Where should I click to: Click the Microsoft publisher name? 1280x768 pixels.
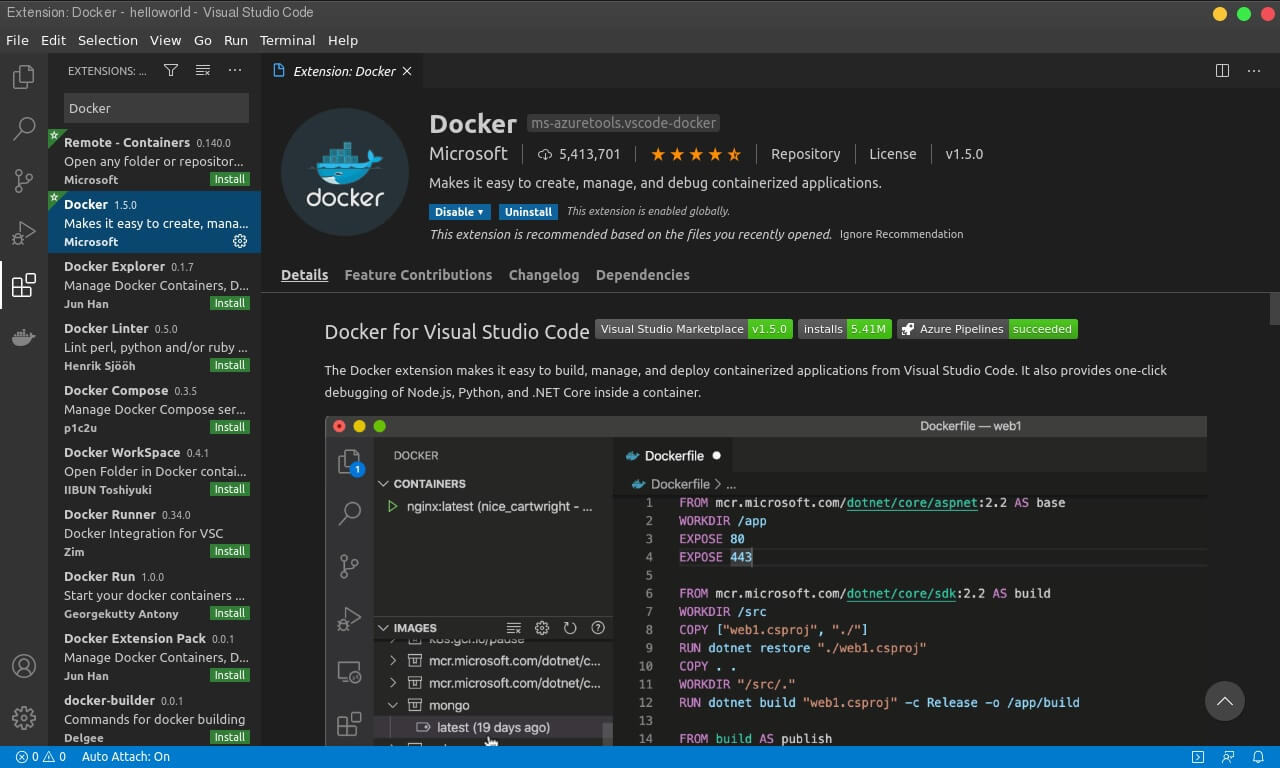pyautogui.click(x=469, y=154)
